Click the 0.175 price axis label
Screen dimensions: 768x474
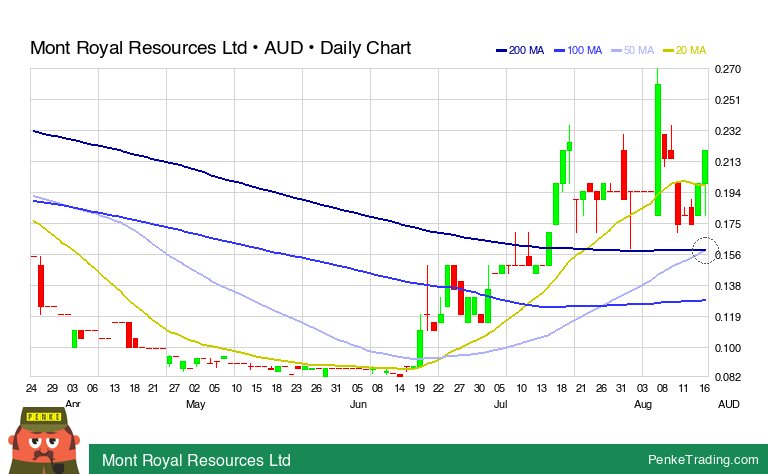point(728,224)
